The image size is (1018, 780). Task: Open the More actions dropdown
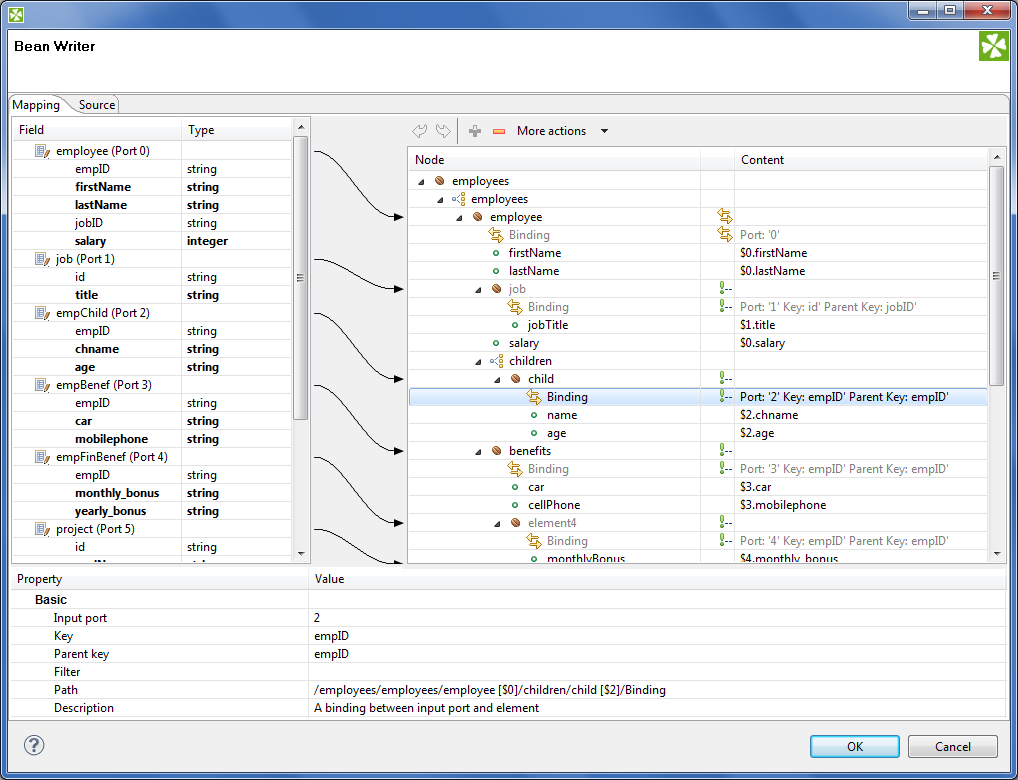(562, 131)
